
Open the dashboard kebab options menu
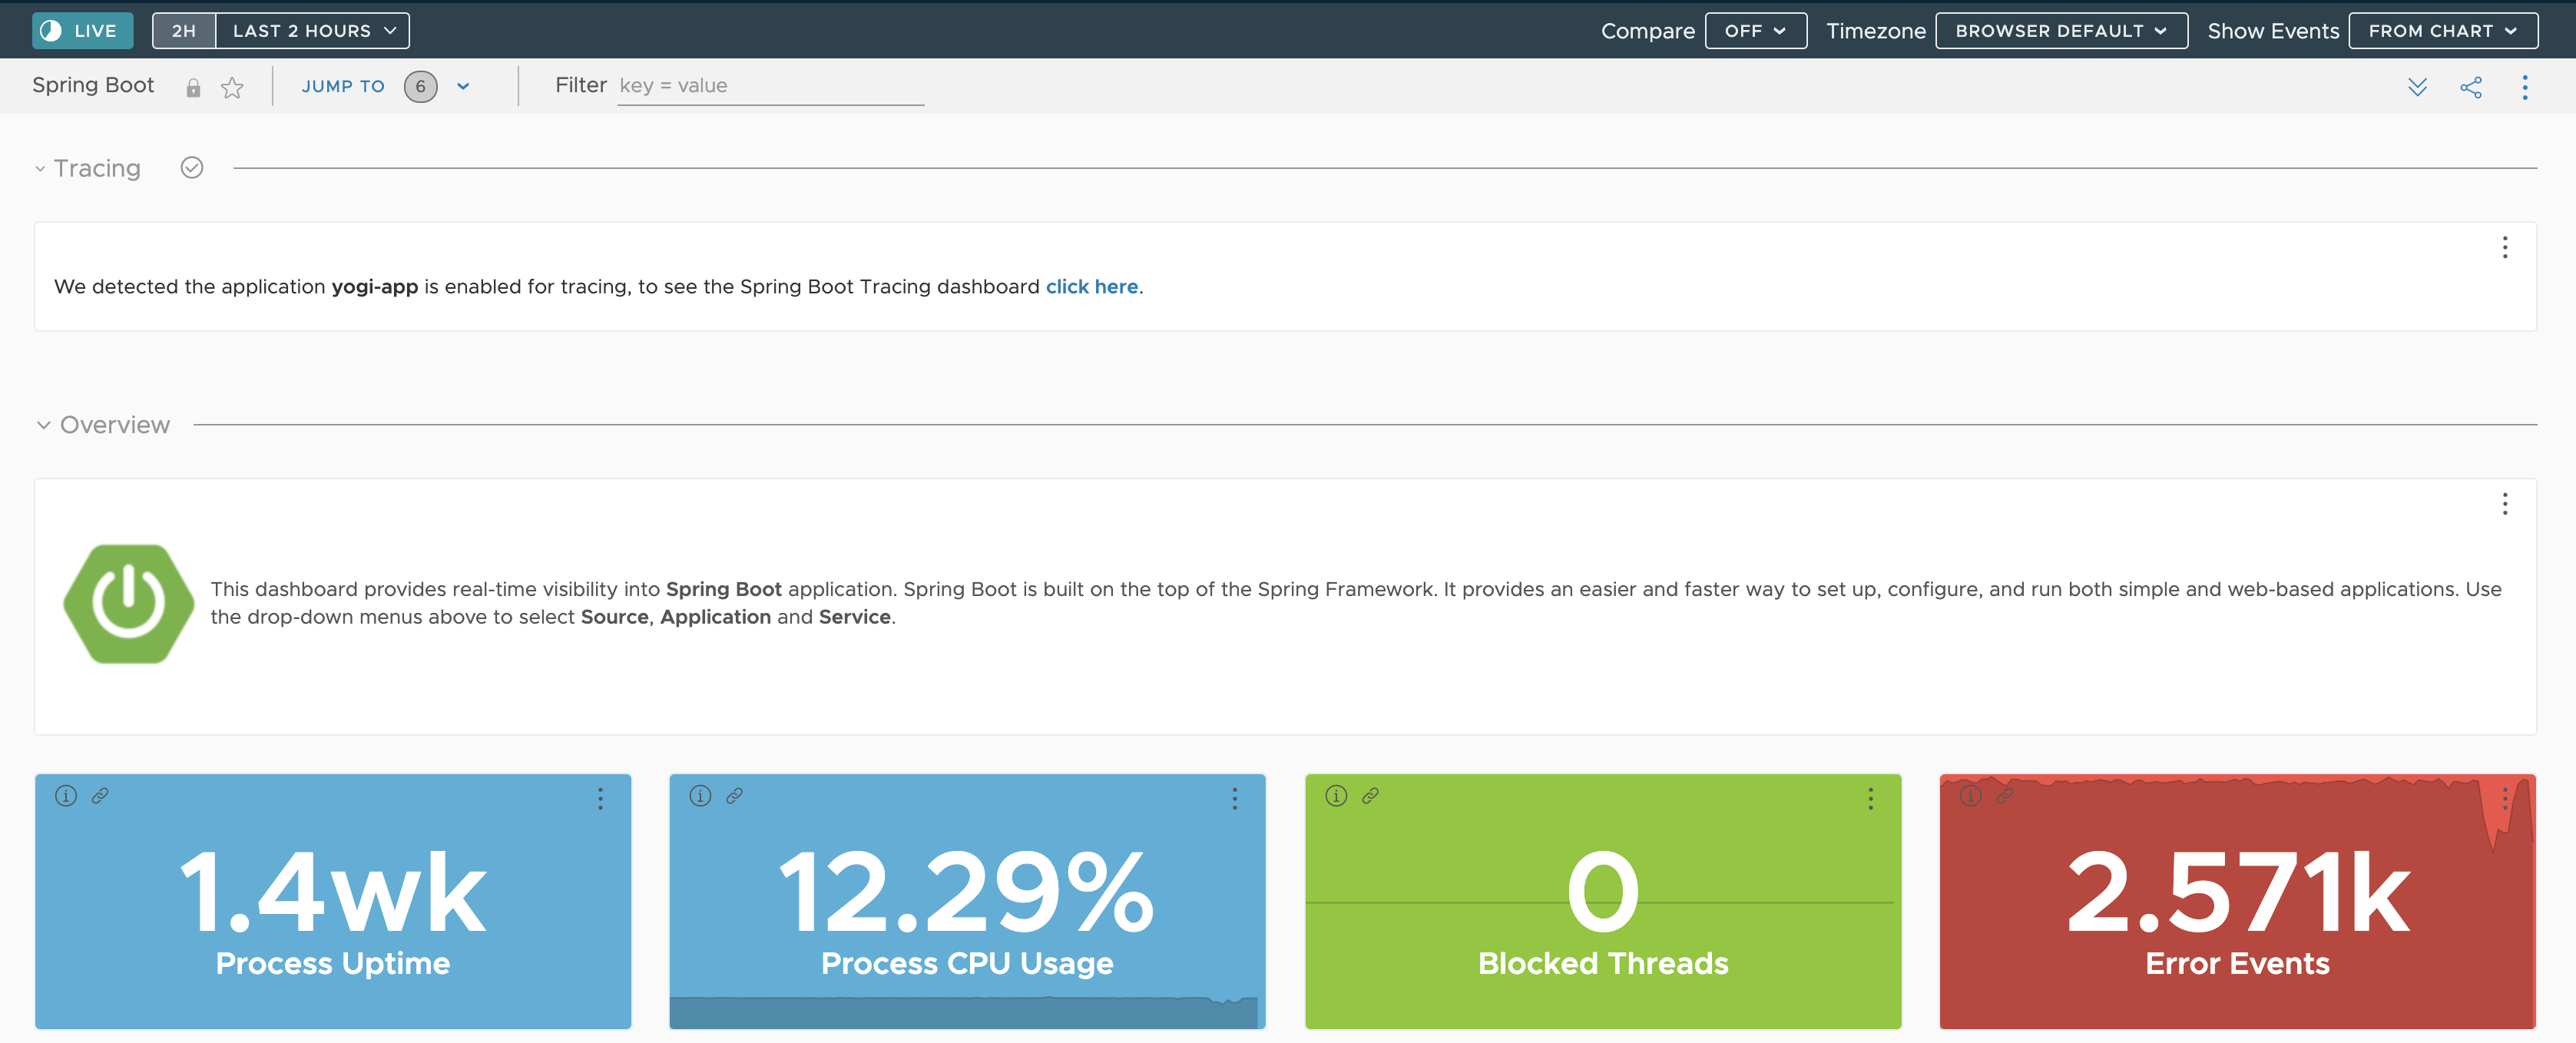(2525, 87)
